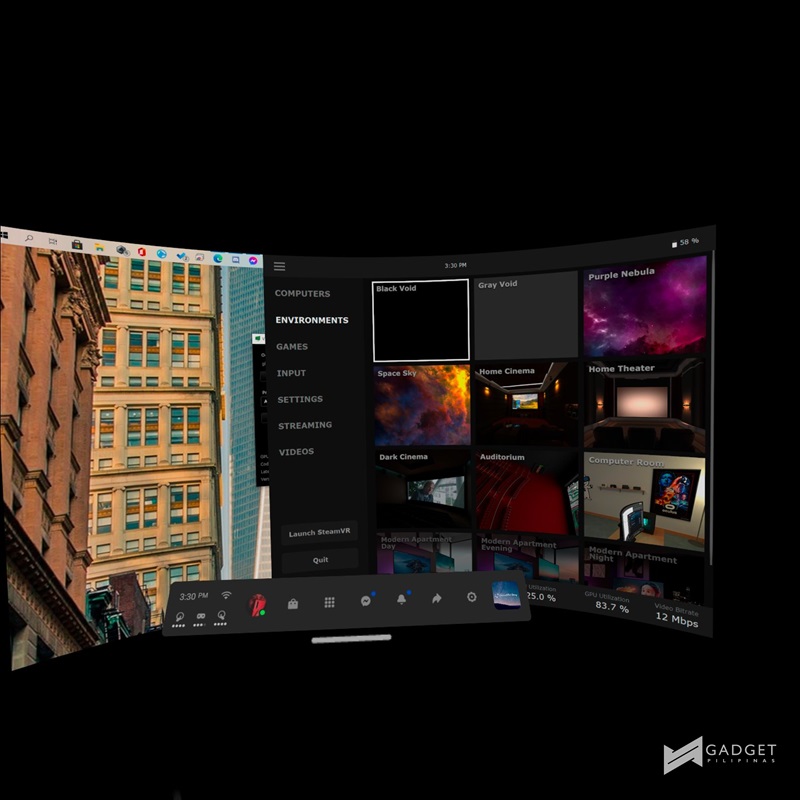The height and width of the screenshot is (800, 800).
Task: Click the Quit button
Action: pos(320,560)
